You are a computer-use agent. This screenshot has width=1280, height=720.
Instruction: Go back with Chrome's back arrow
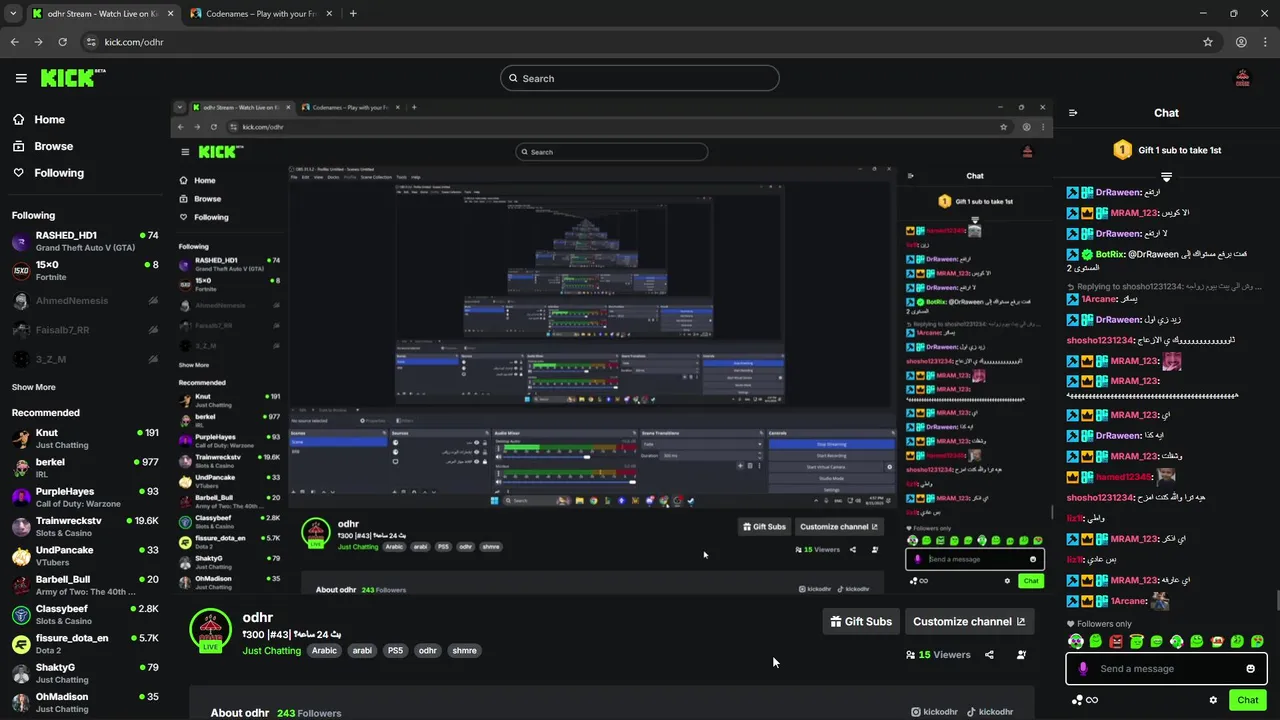click(14, 42)
